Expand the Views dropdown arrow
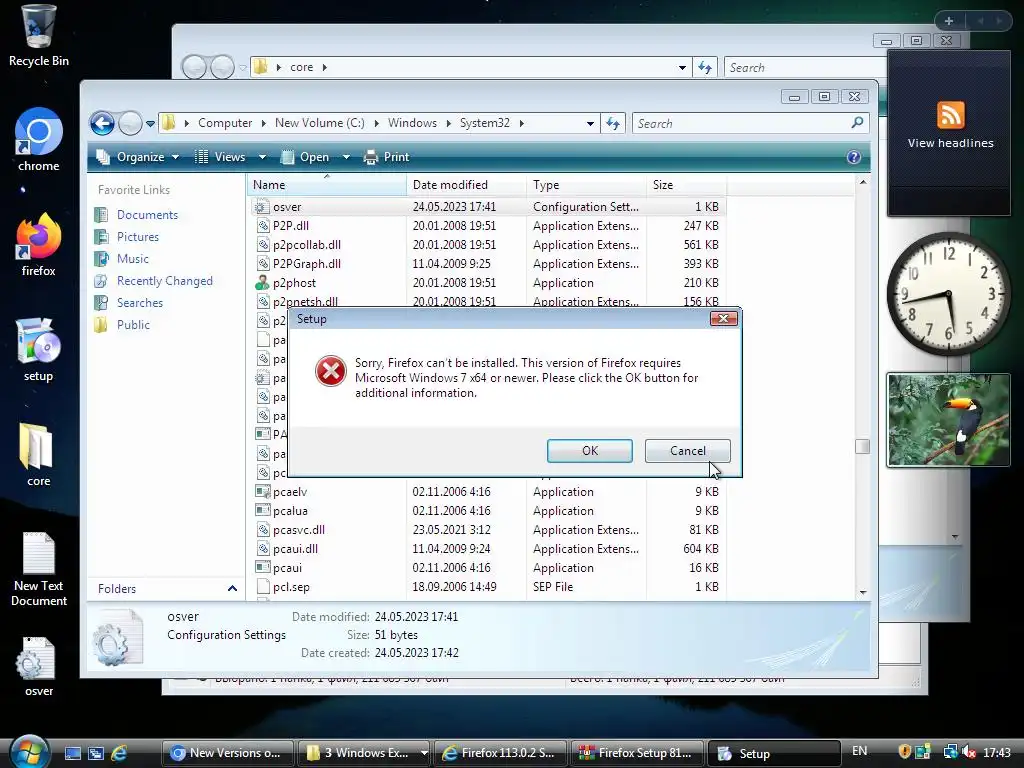 (262, 157)
